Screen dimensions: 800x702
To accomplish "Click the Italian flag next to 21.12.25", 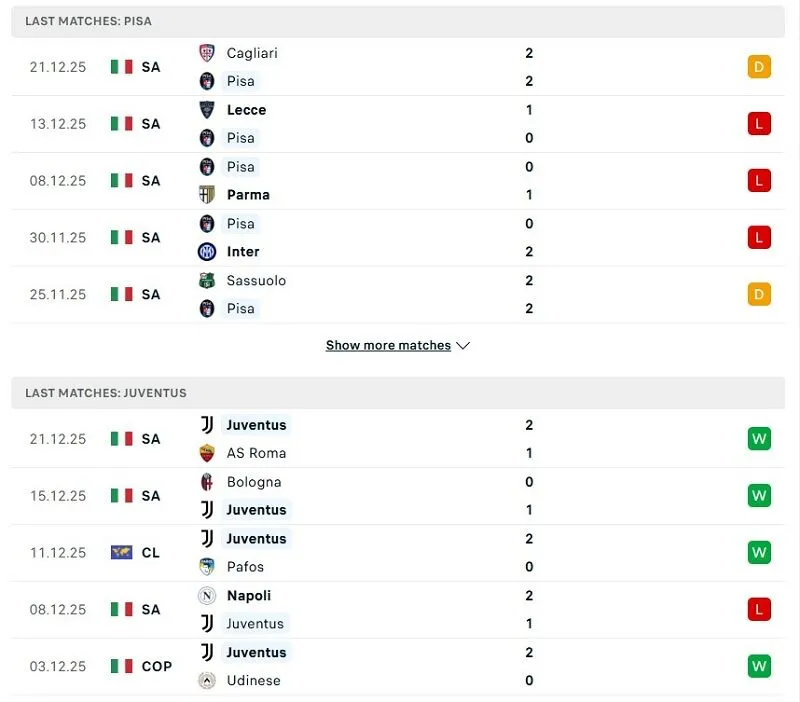I will (x=122, y=67).
